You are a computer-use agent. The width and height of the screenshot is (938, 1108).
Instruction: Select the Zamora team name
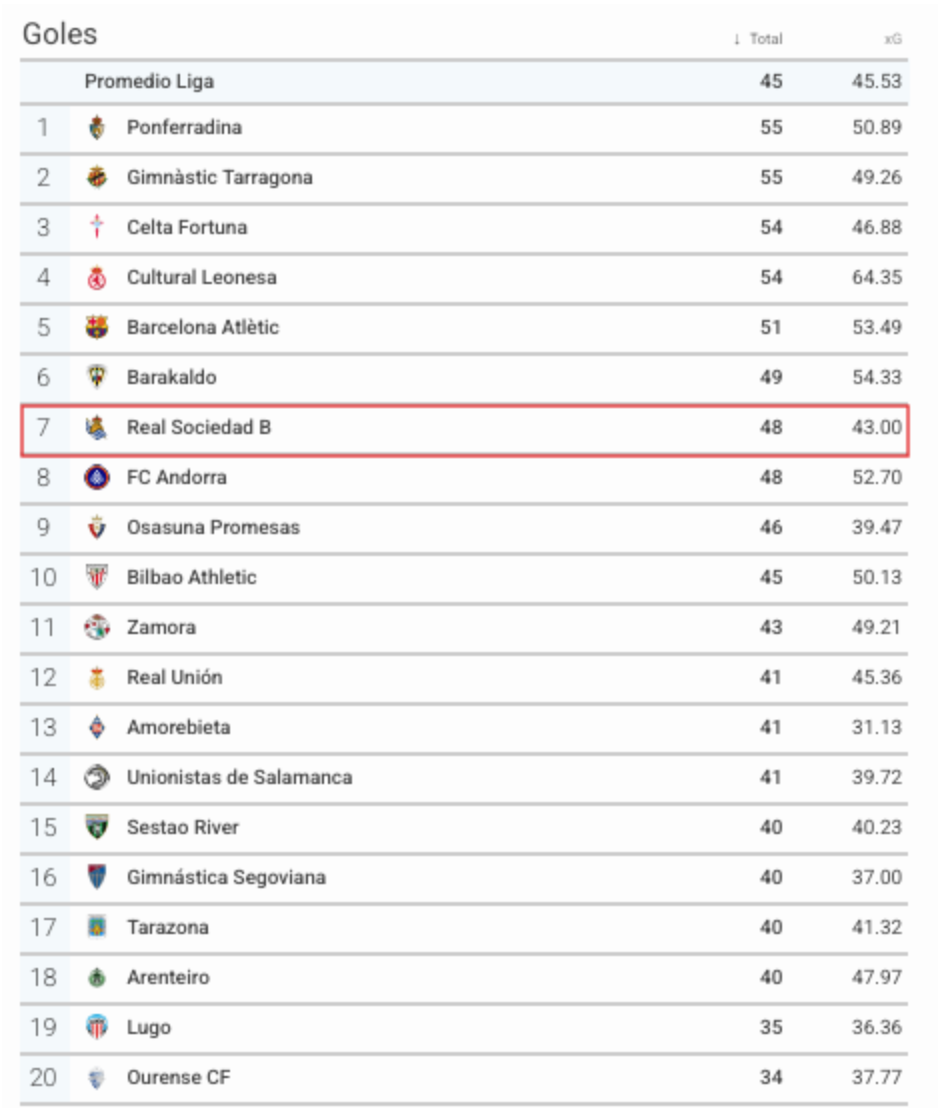[x=161, y=627]
